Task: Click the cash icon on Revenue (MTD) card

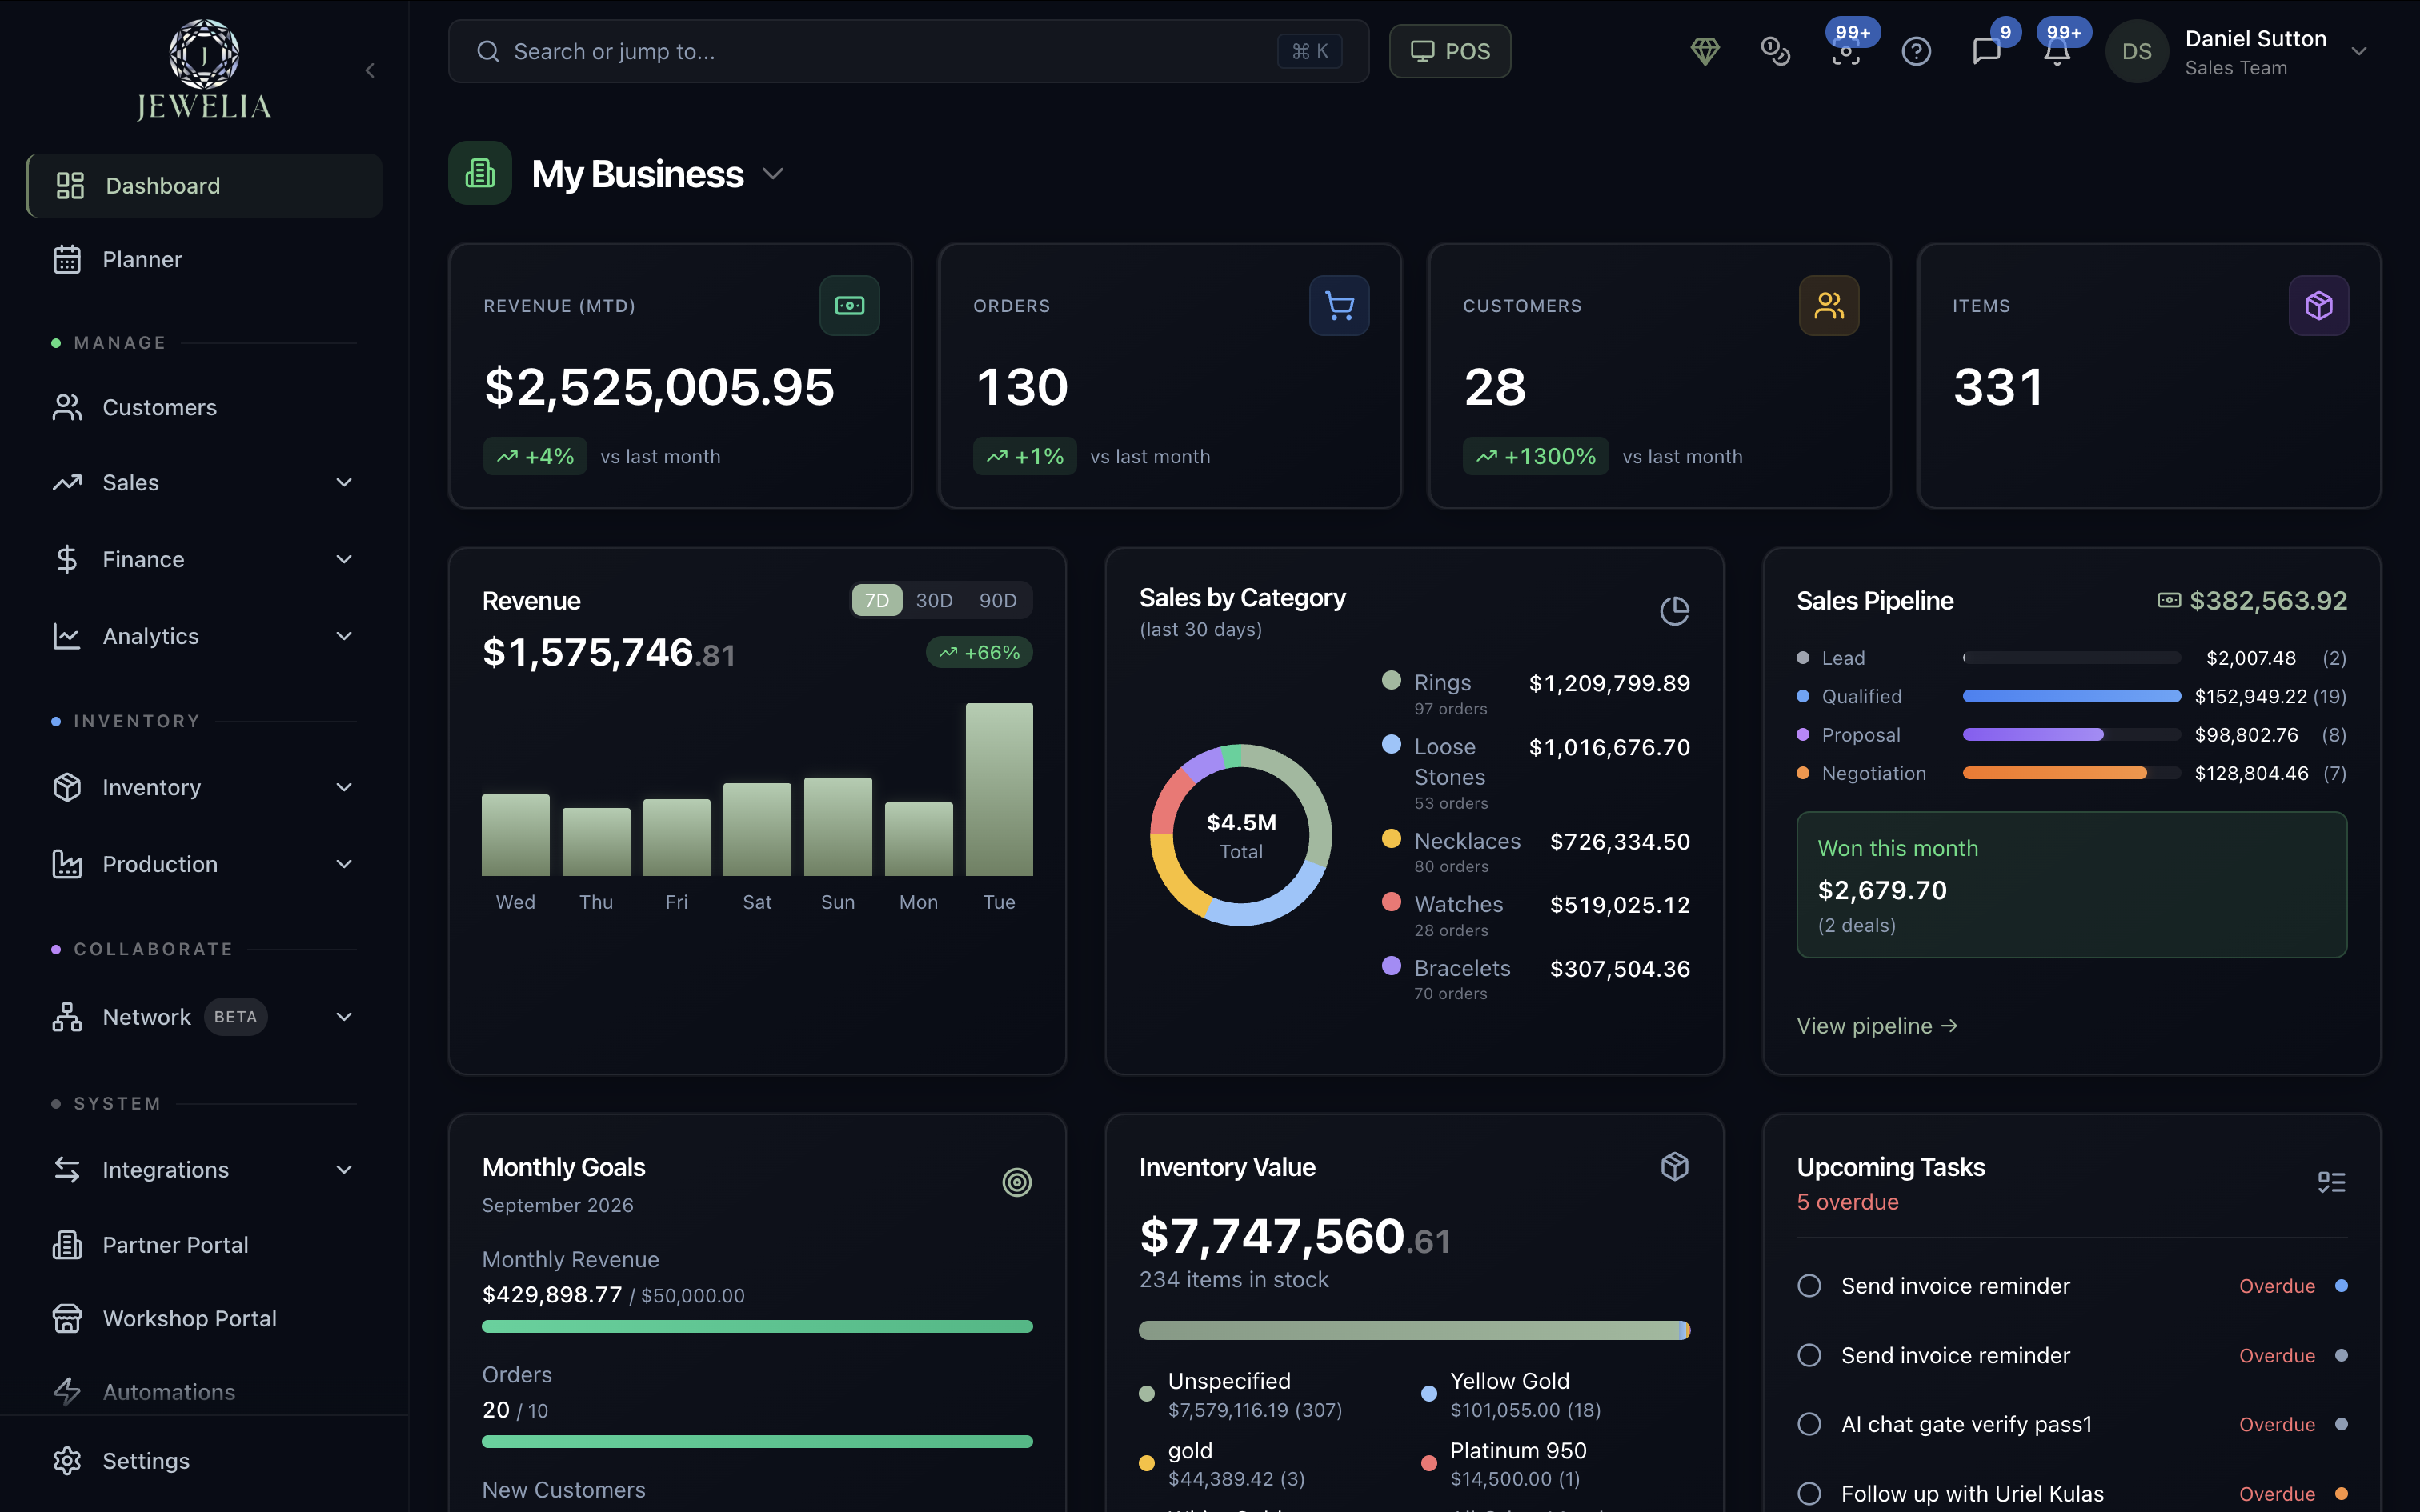Action: pyautogui.click(x=849, y=305)
